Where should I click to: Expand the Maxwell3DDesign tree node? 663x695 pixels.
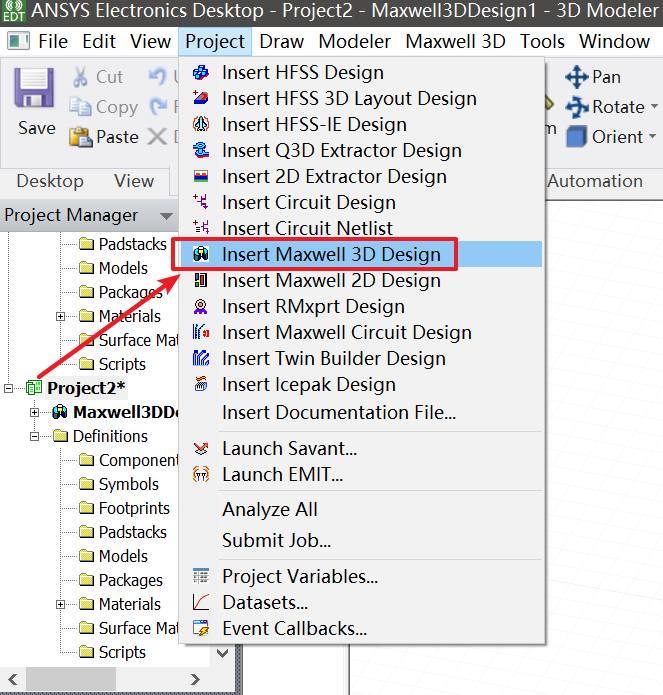pos(36,412)
